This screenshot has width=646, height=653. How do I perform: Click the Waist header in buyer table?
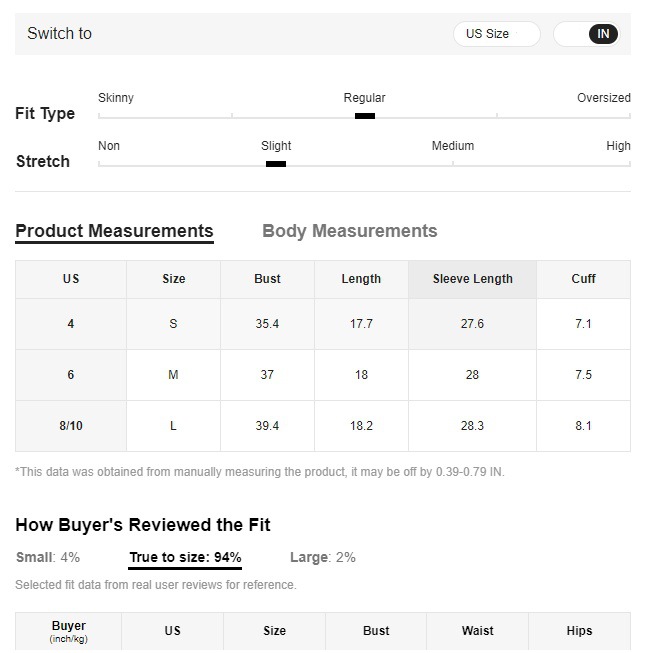click(x=477, y=631)
